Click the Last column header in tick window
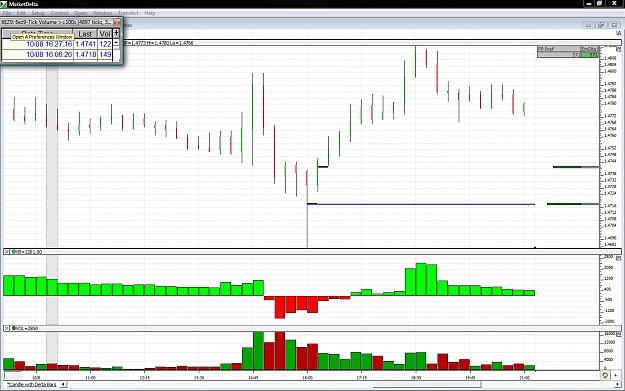Image resolution: width=625 pixels, height=391 pixels. tap(85, 34)
